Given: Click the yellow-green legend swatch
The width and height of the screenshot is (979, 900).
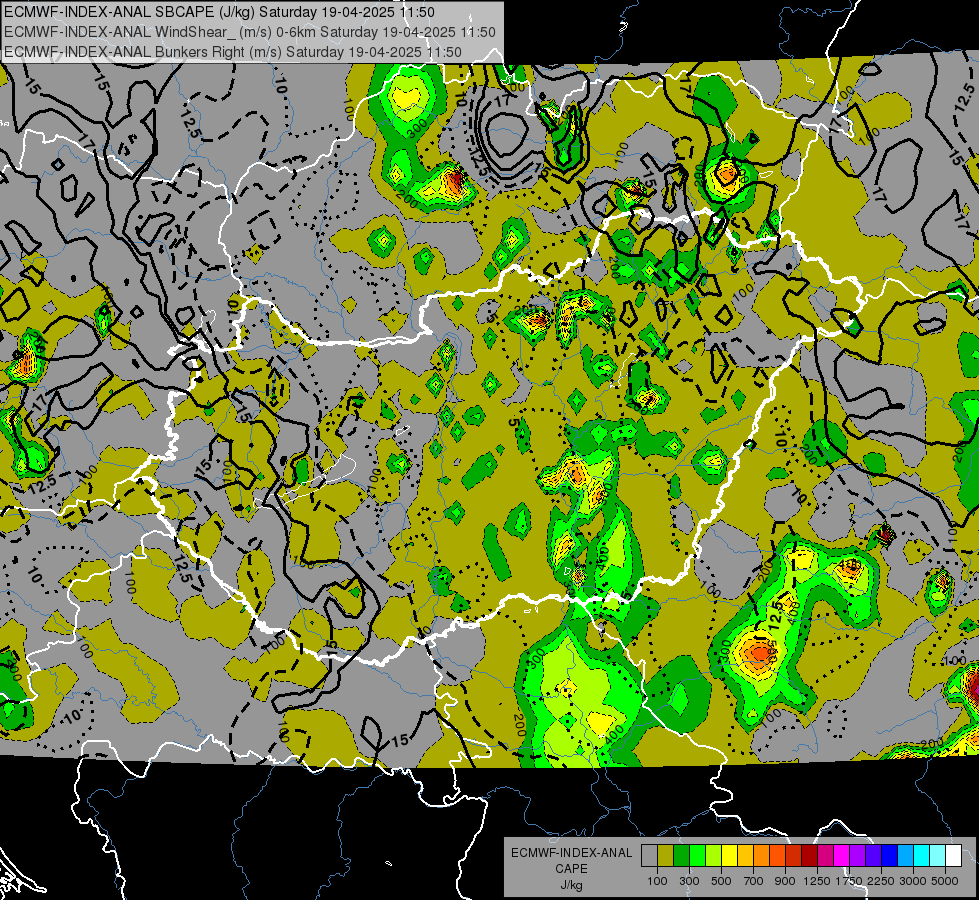Looking at the screenshot, I should tap(714, 856).
